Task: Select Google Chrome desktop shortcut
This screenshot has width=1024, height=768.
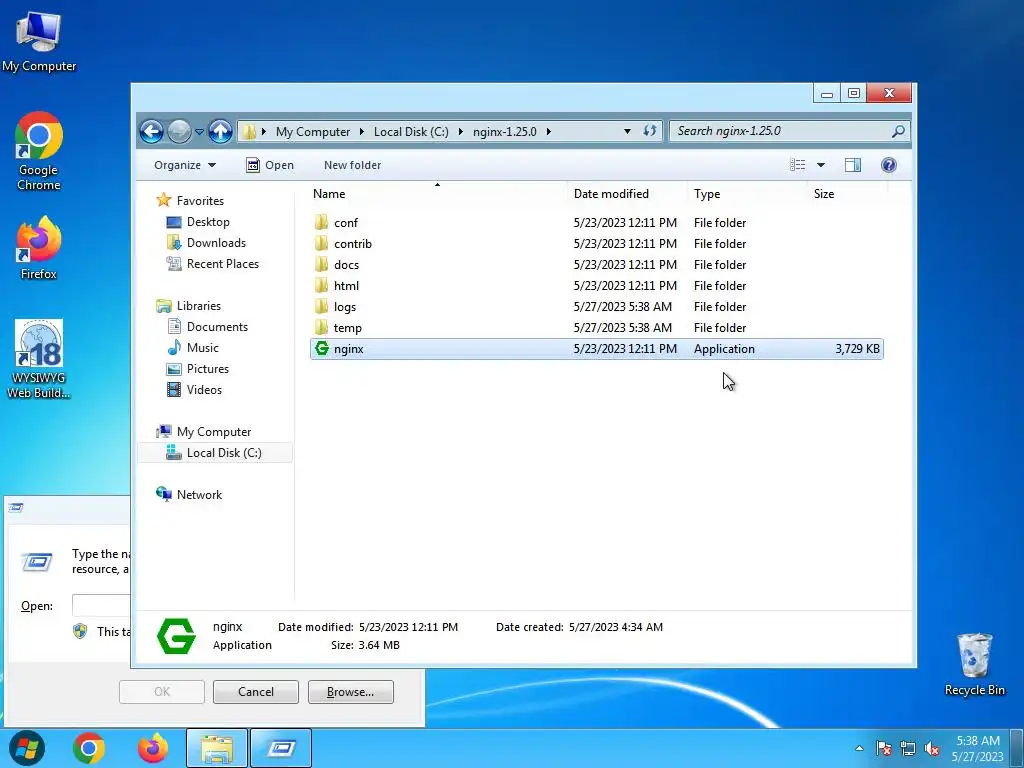Action: pyautogui.click(x=39, y=152)
